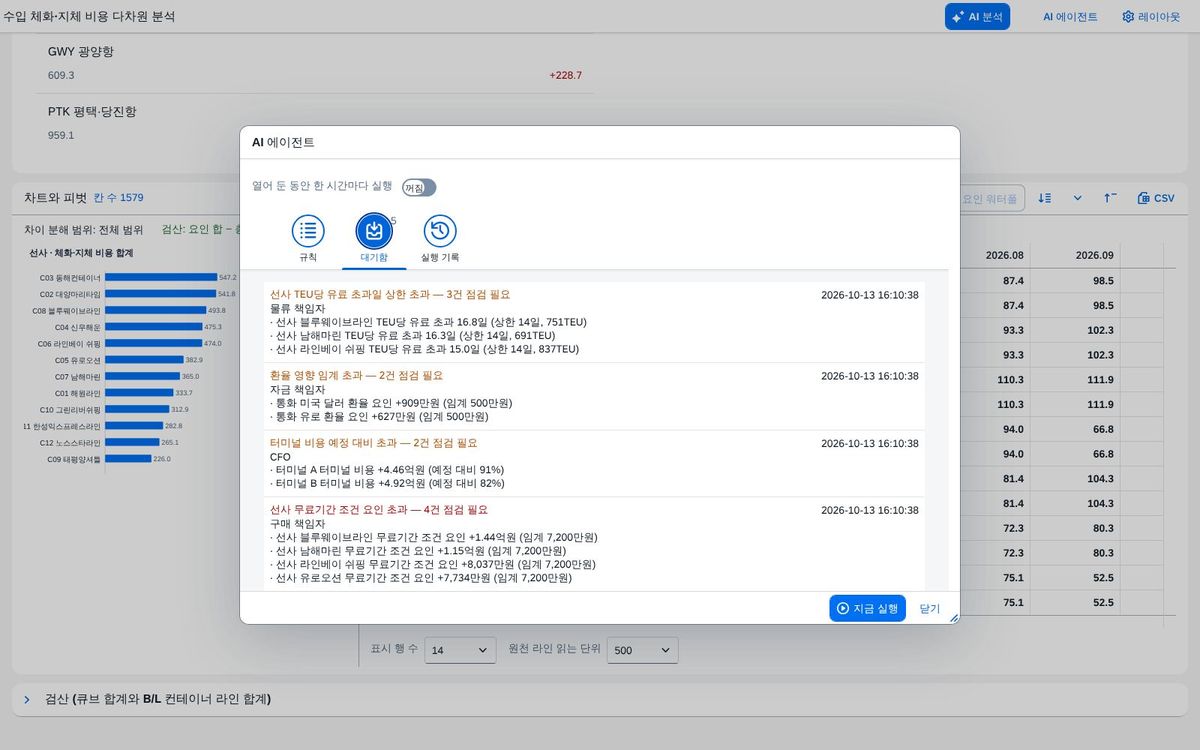
Task: Grab the dialog resize handle corner
Action: click(954, 618)
